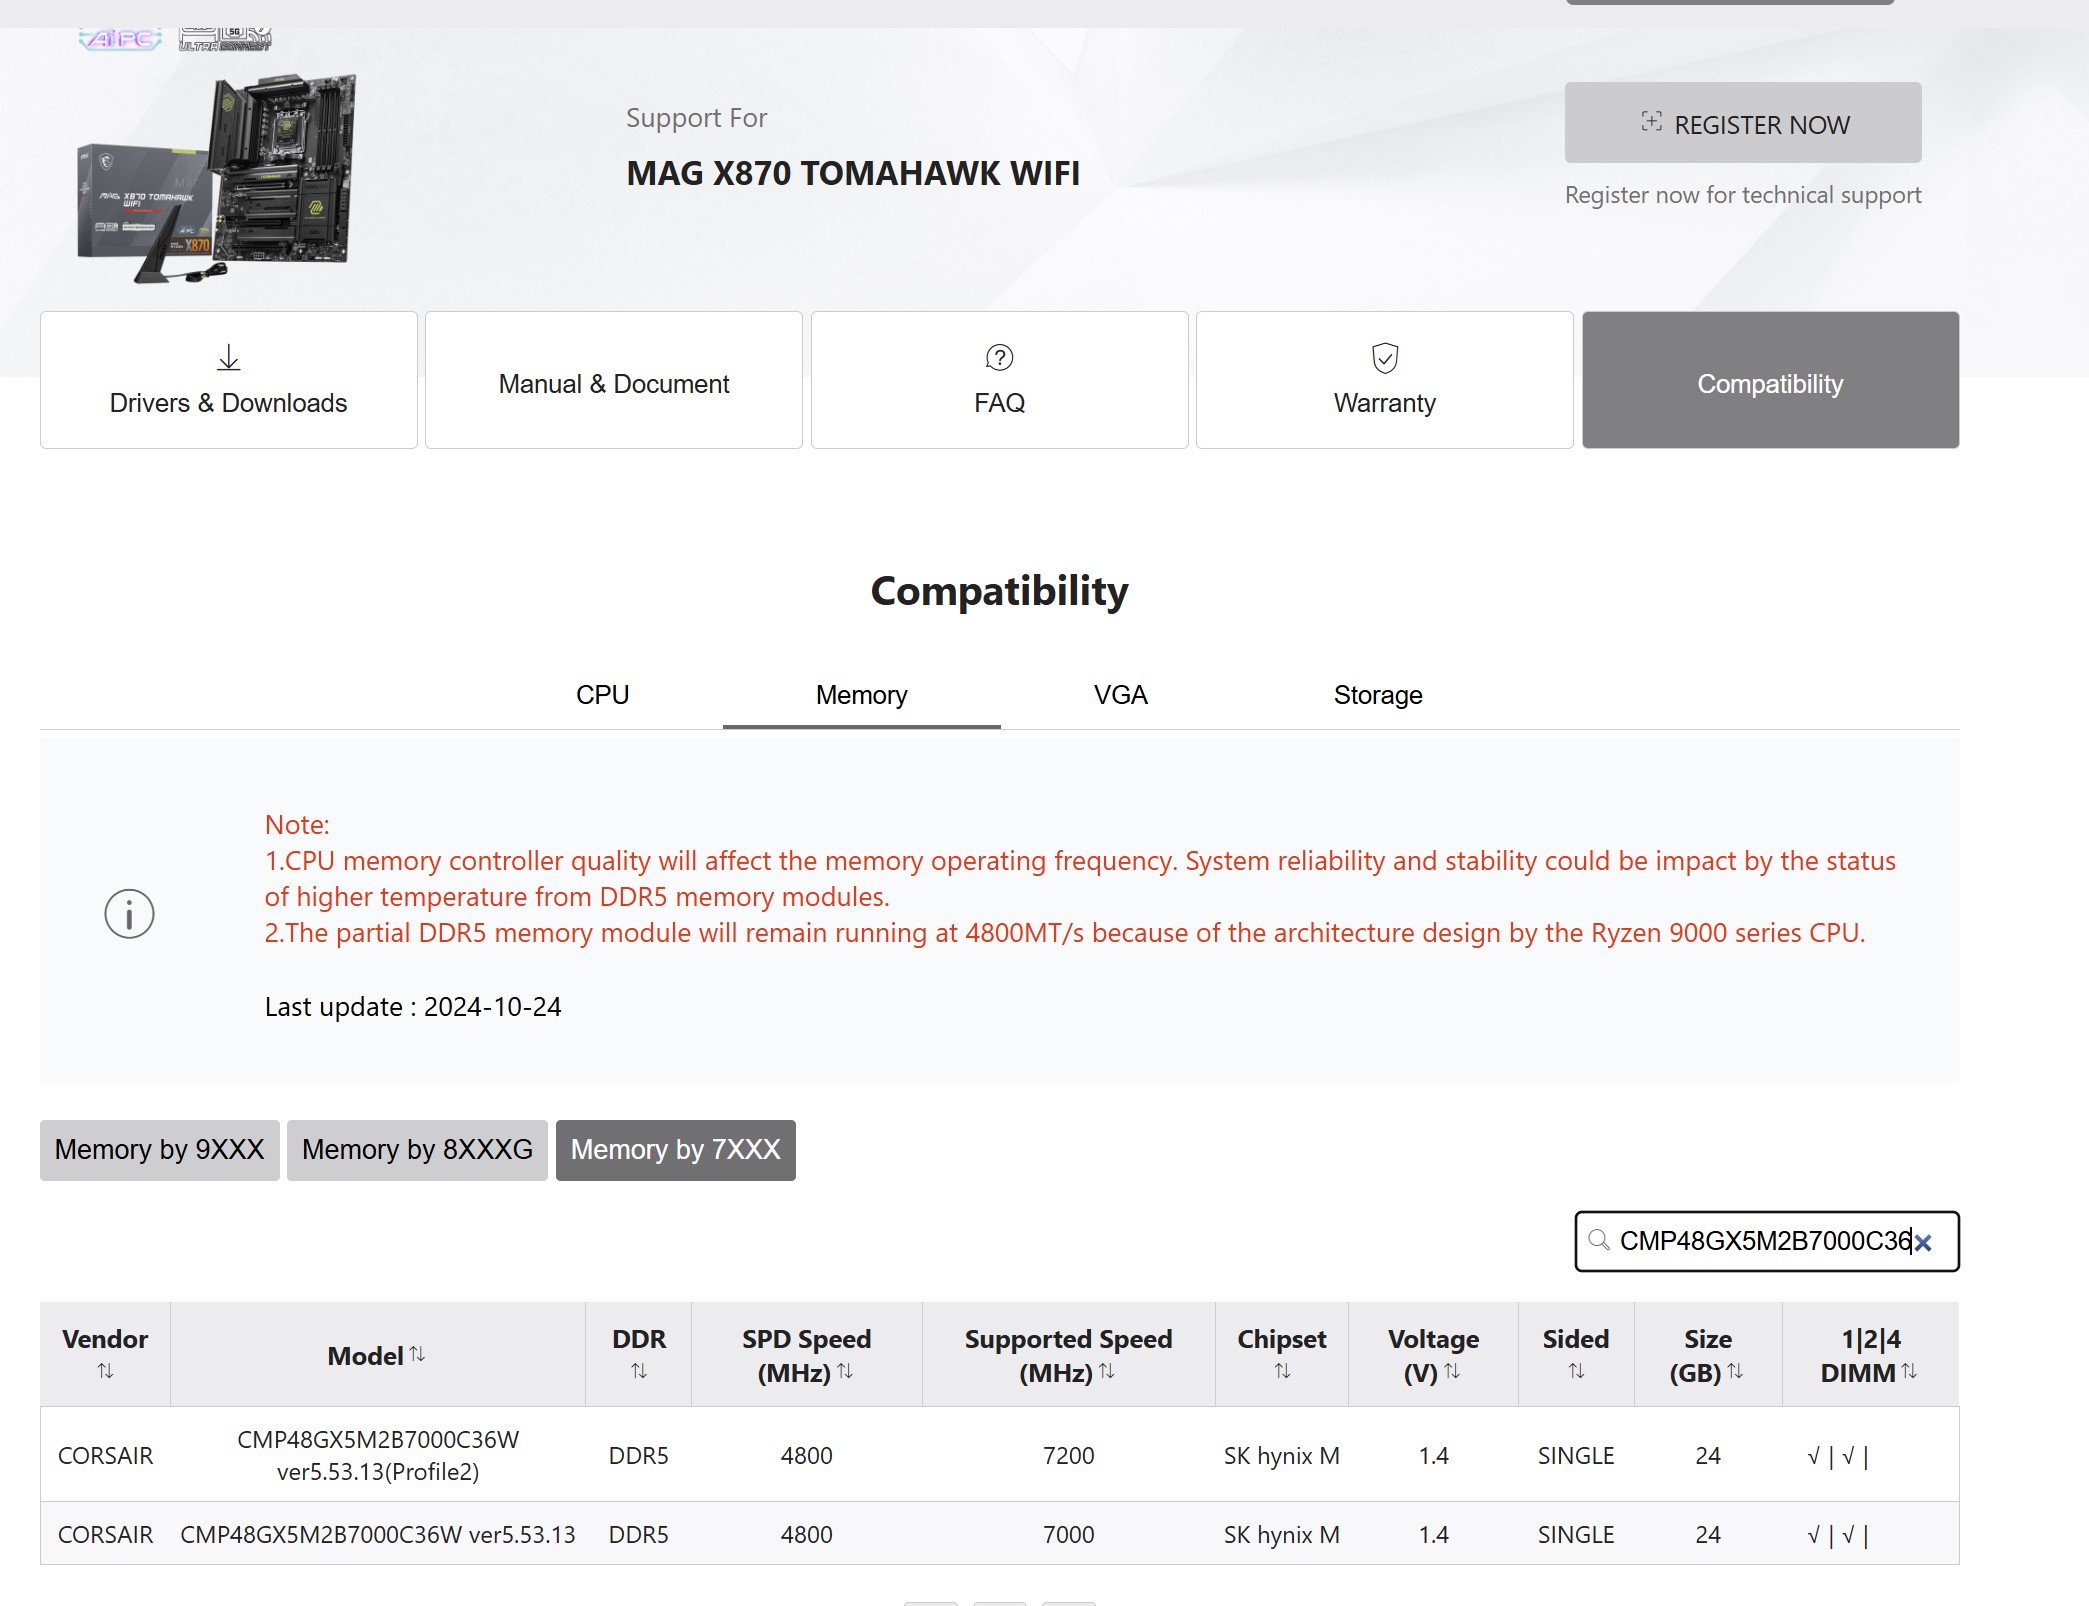Image resolution: width=2089 pixels, height=1606 pixels.
Task: Open Manual & Document section
Action: (x=613, y=384)
